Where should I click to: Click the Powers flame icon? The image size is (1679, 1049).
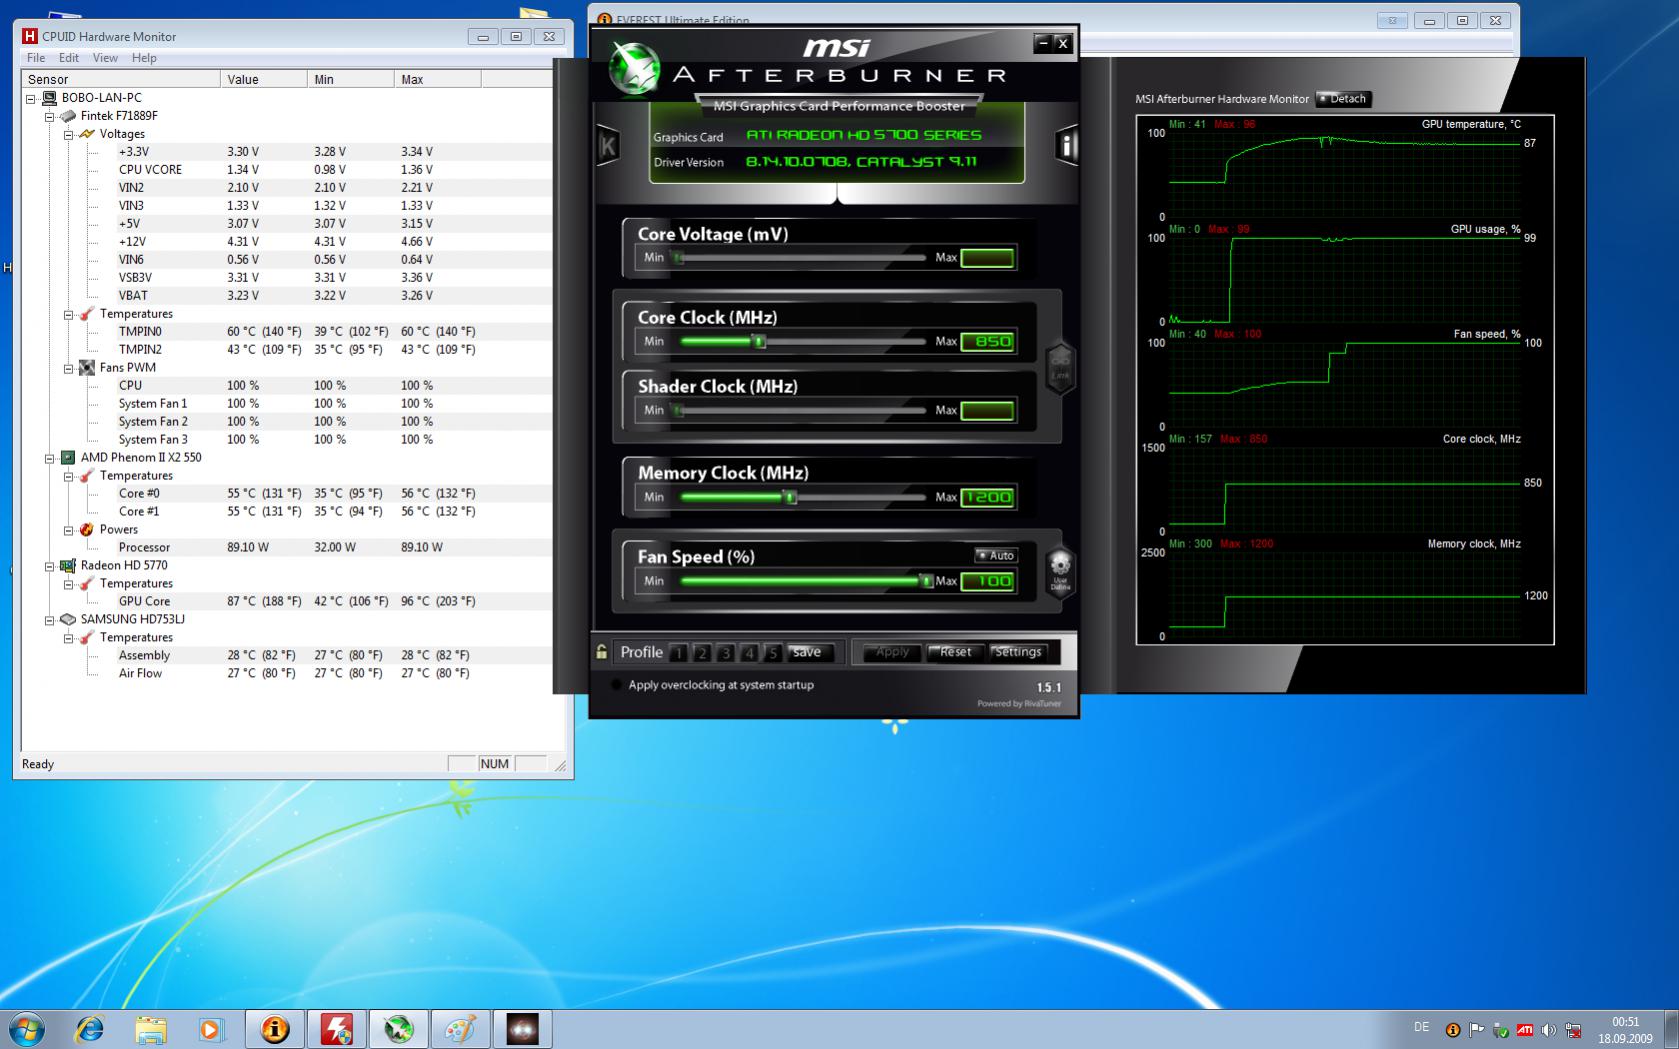click(x=87, y=530)
